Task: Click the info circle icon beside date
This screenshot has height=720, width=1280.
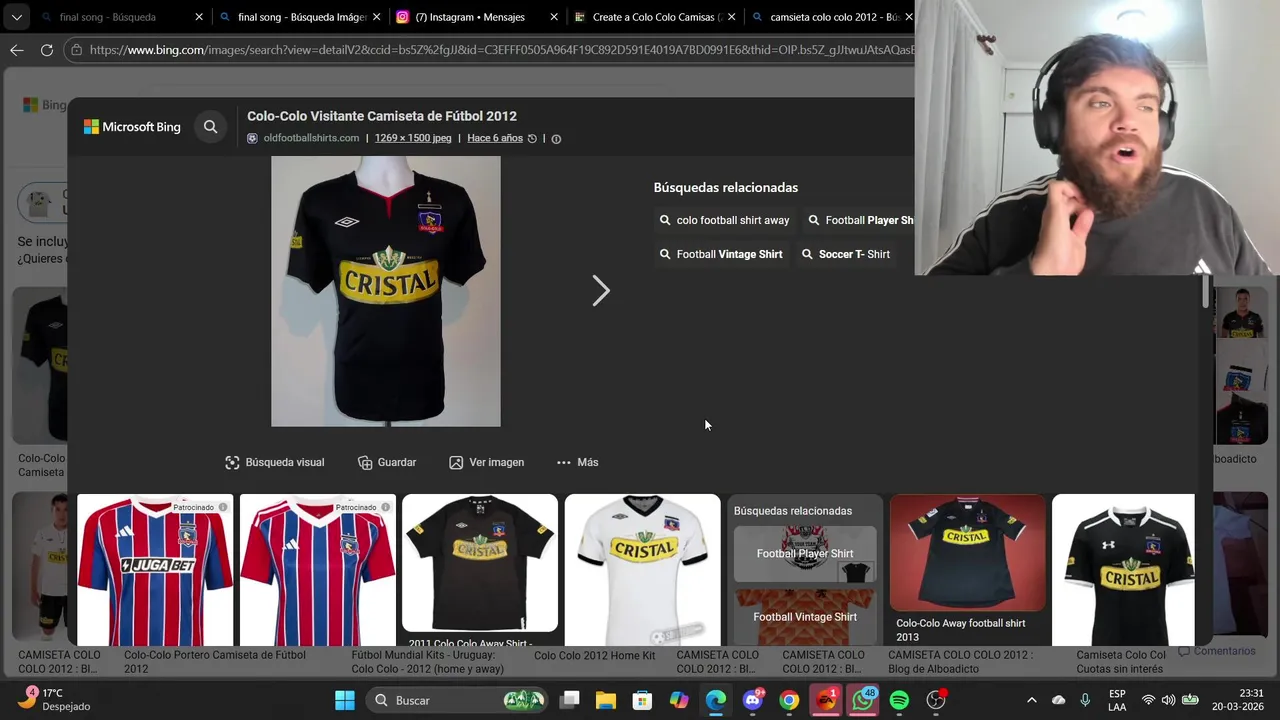Action: [x=556, y=139]
